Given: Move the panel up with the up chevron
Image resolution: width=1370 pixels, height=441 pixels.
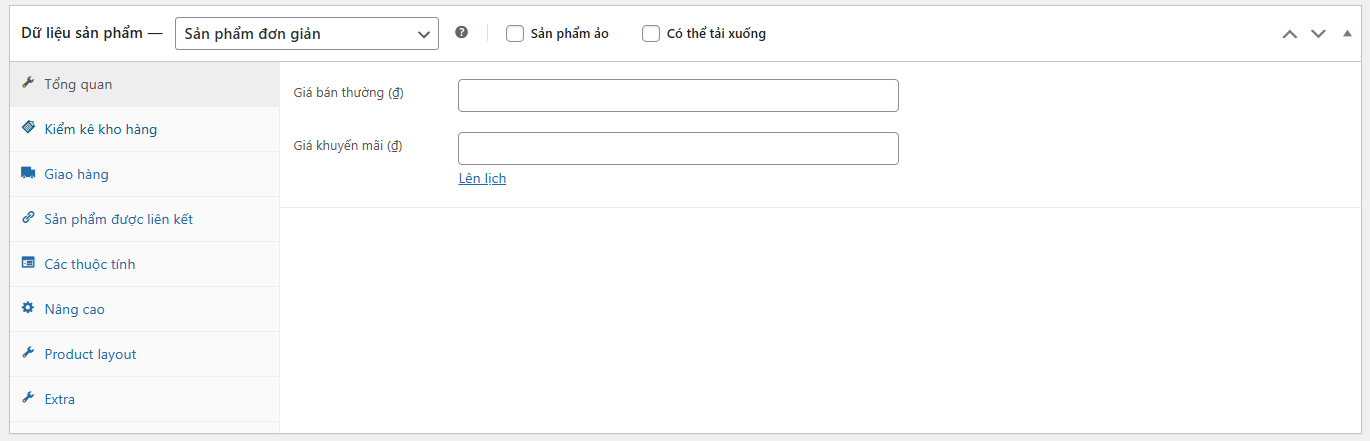Looking at the screenshot, I should point(1290,33).
